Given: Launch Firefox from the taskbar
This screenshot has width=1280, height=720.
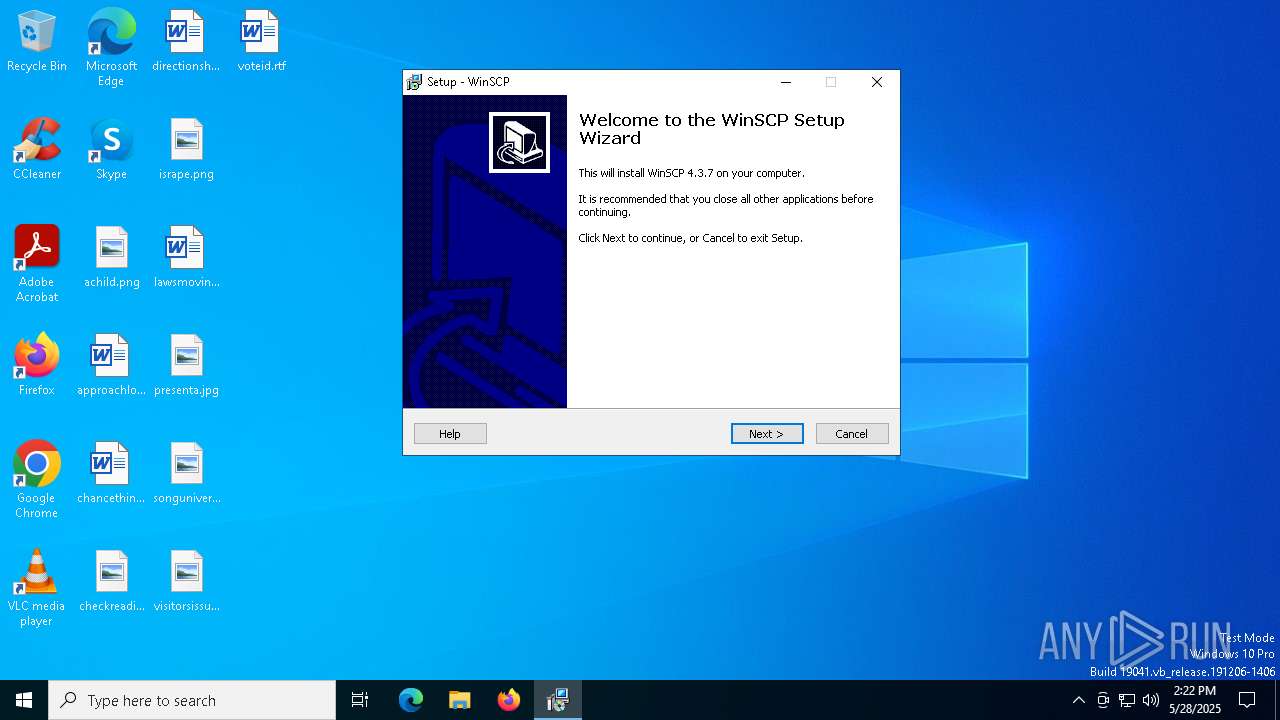Looking at the screenshot, I should point(509,700).
